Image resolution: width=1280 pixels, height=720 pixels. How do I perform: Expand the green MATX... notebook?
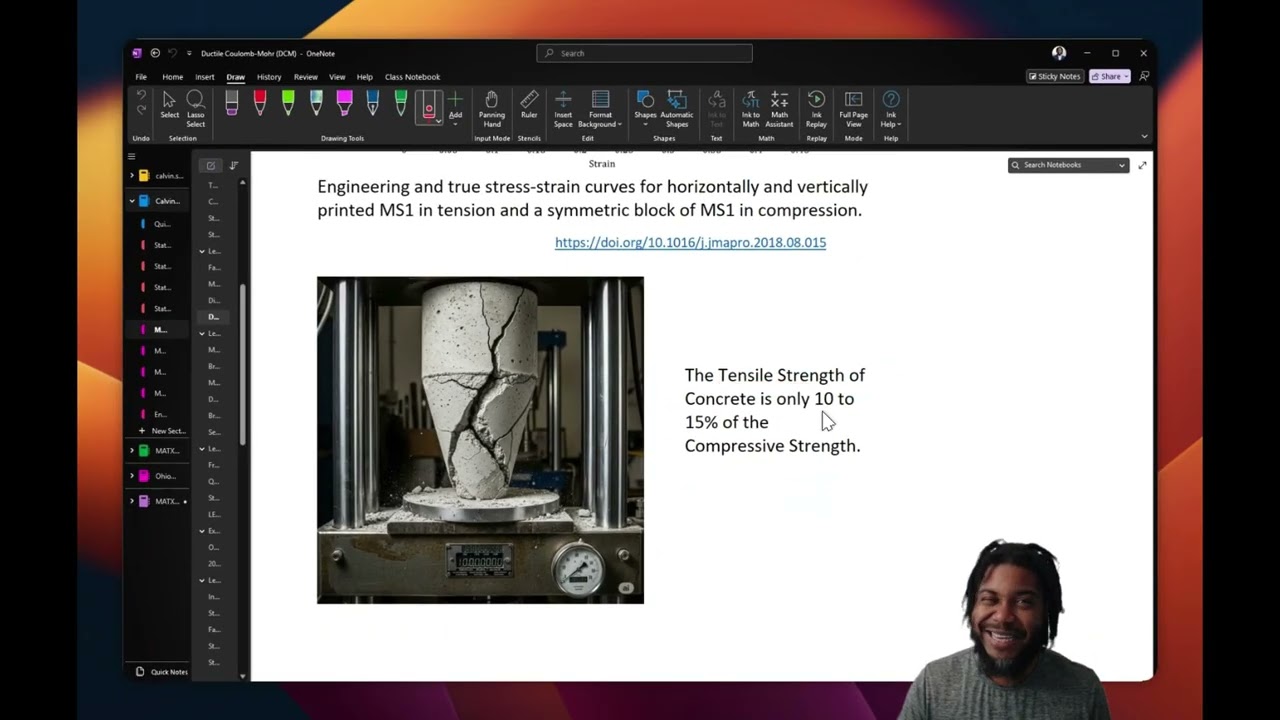coord(131,451)
